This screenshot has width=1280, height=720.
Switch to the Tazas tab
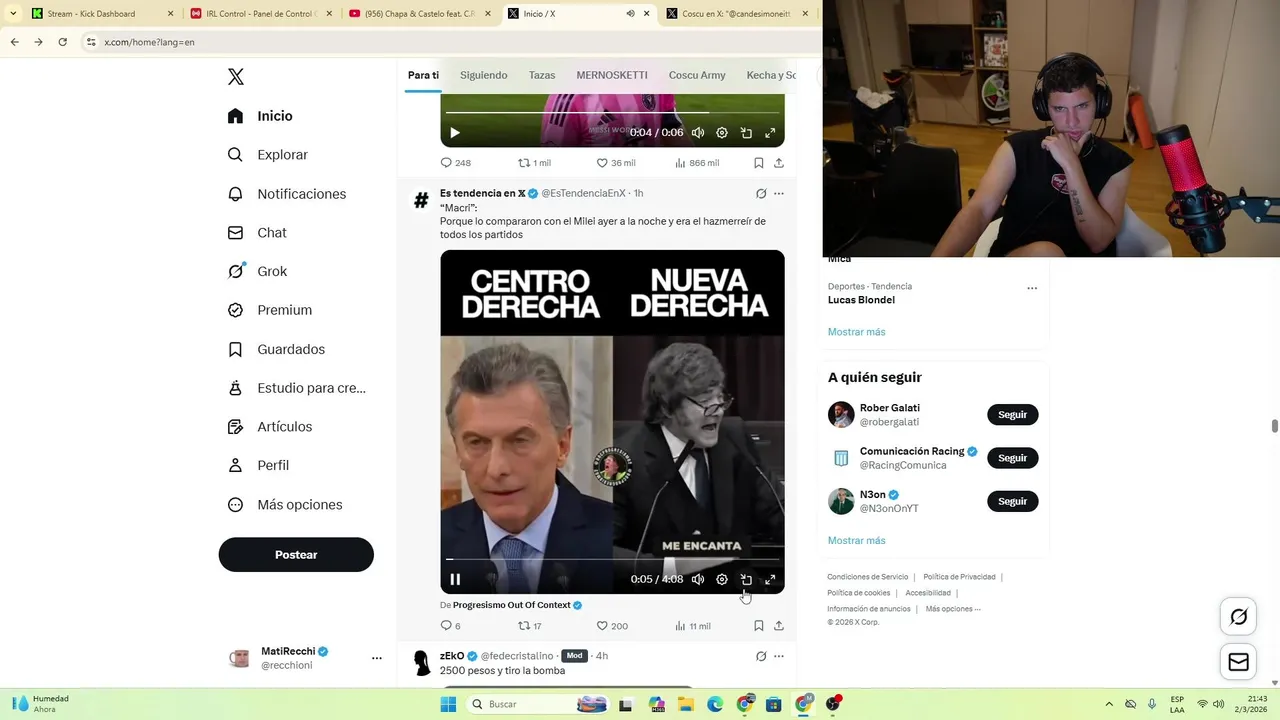[x=542, y=75]
